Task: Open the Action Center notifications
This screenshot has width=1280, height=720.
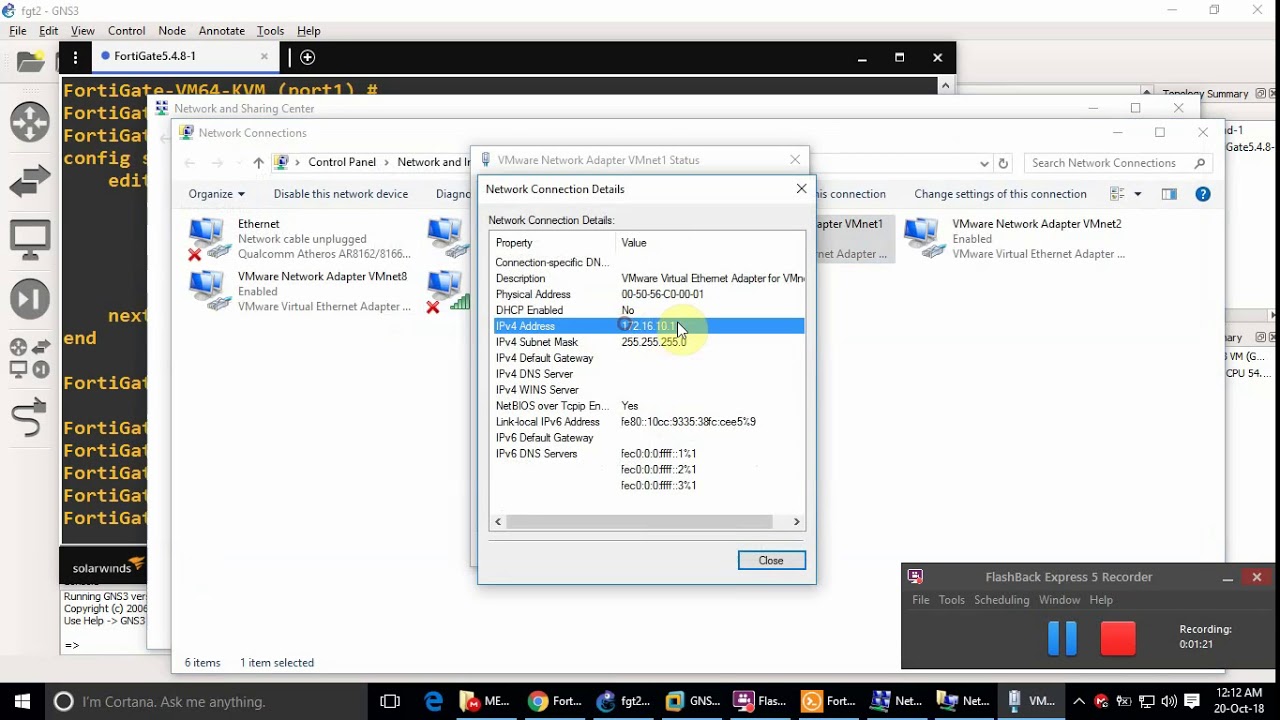Action: point(1192,701)
